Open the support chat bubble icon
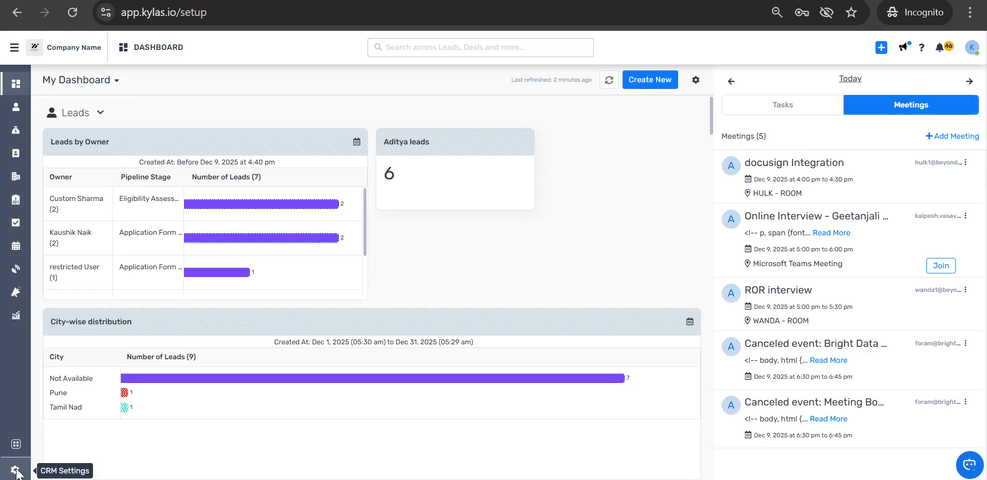The image size is (987, 480). click(968, 464)
